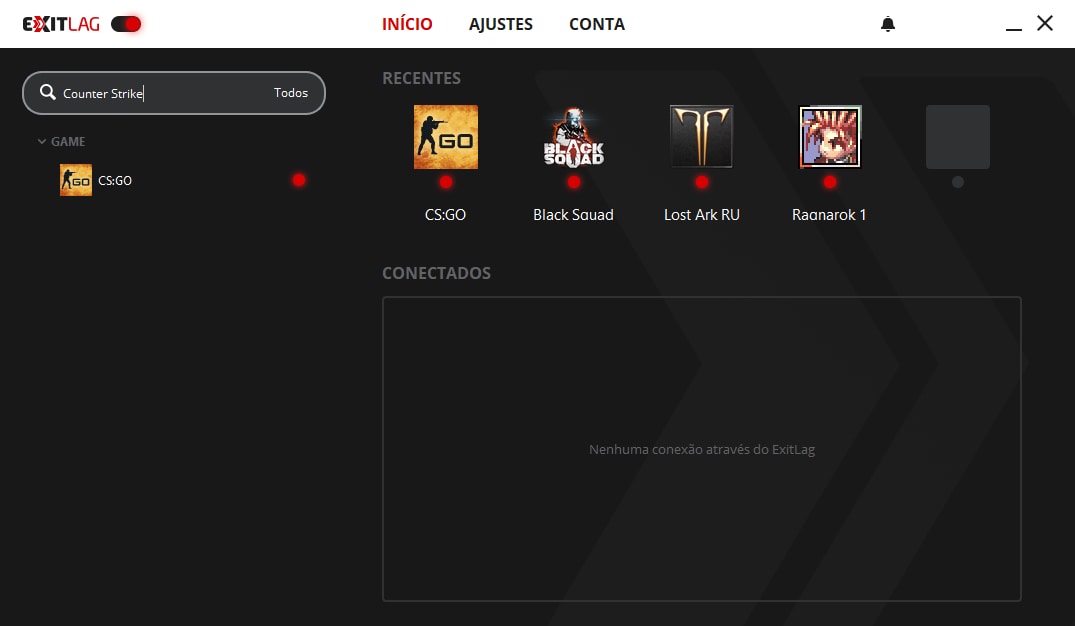Screen dimensions: 1075x626
Task: Click 'Nenhuma conexão através do ExitLag' message
Action: pyautogui.click(x=702, y=450)
